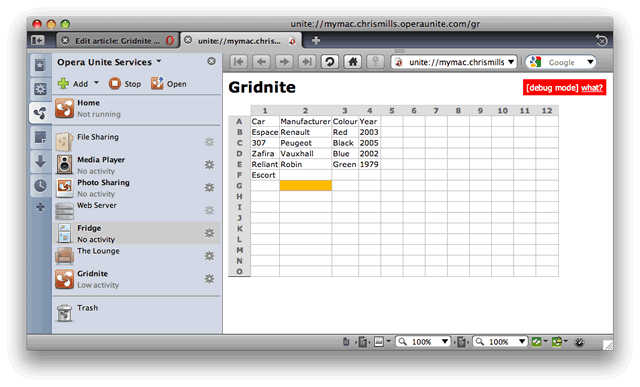640x387 pixels.
Task: Open the History clock panel
Action: coord(40,186)
